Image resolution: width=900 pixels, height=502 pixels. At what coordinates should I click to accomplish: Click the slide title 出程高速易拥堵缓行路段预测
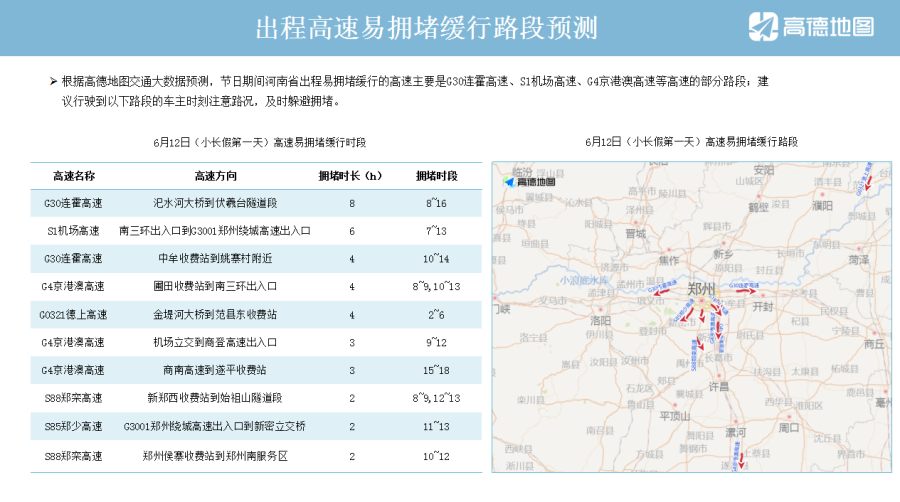click(427, 28)
